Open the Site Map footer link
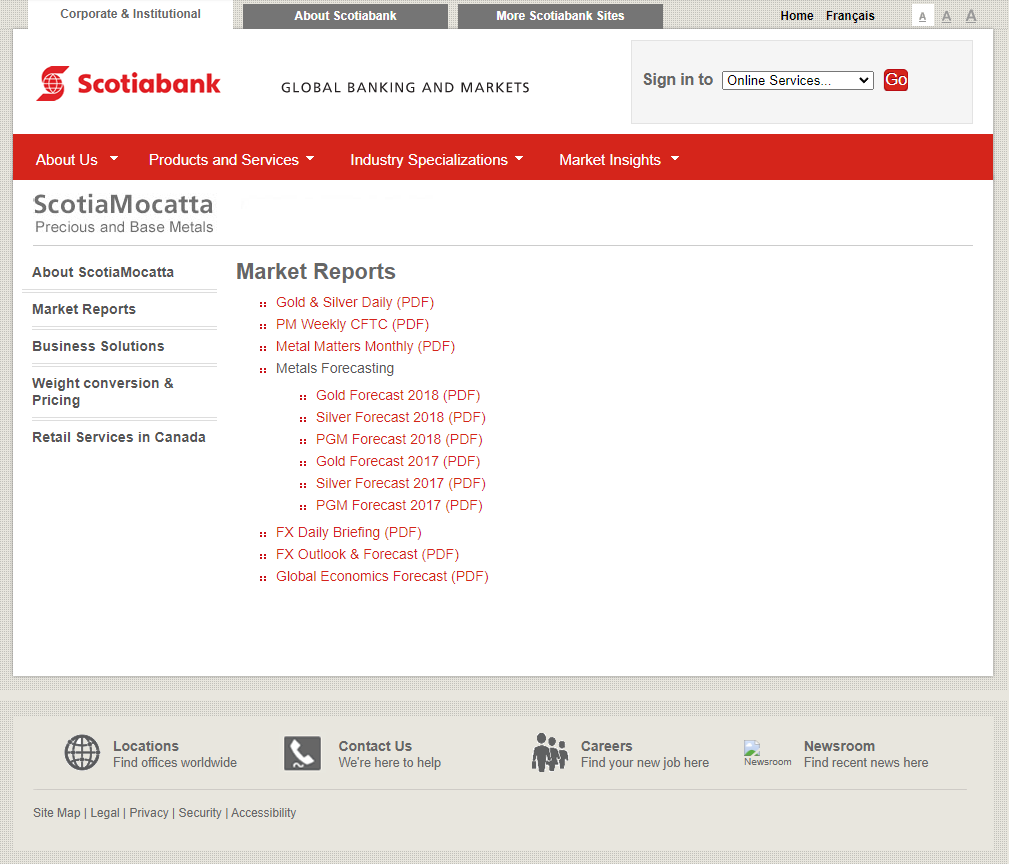Viewport: 1009px width, 864px height. click(x=57, y=813)
